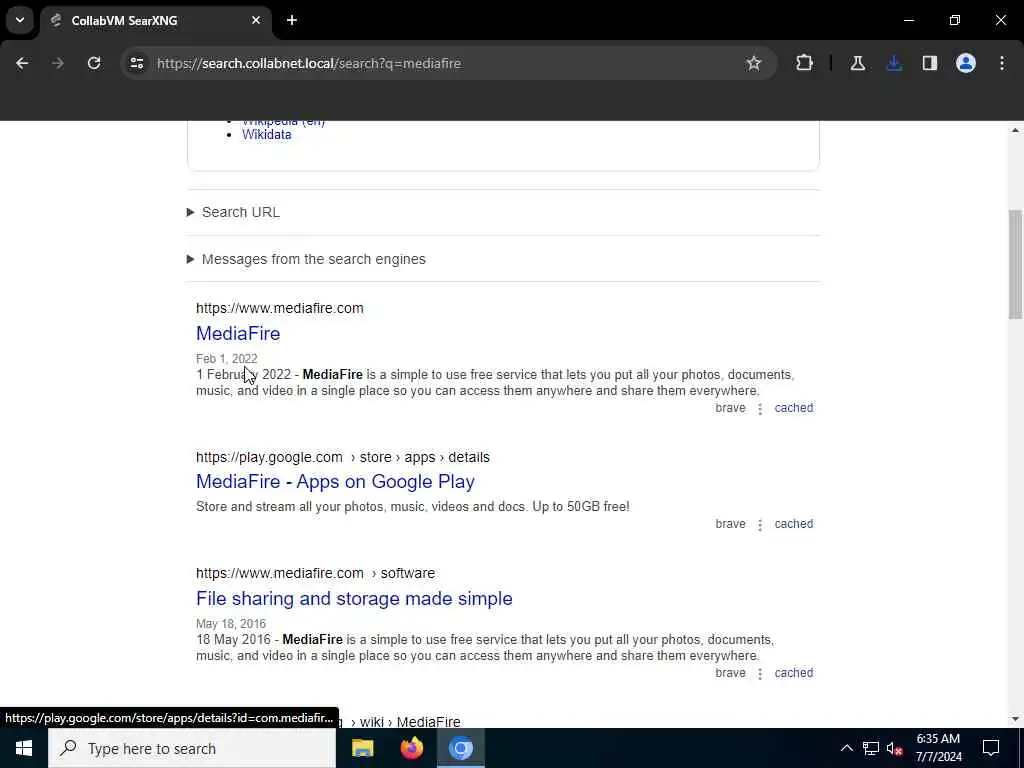Click the Type here to search box
This screenshot has width=1024, height=768.
click(192, 748)
